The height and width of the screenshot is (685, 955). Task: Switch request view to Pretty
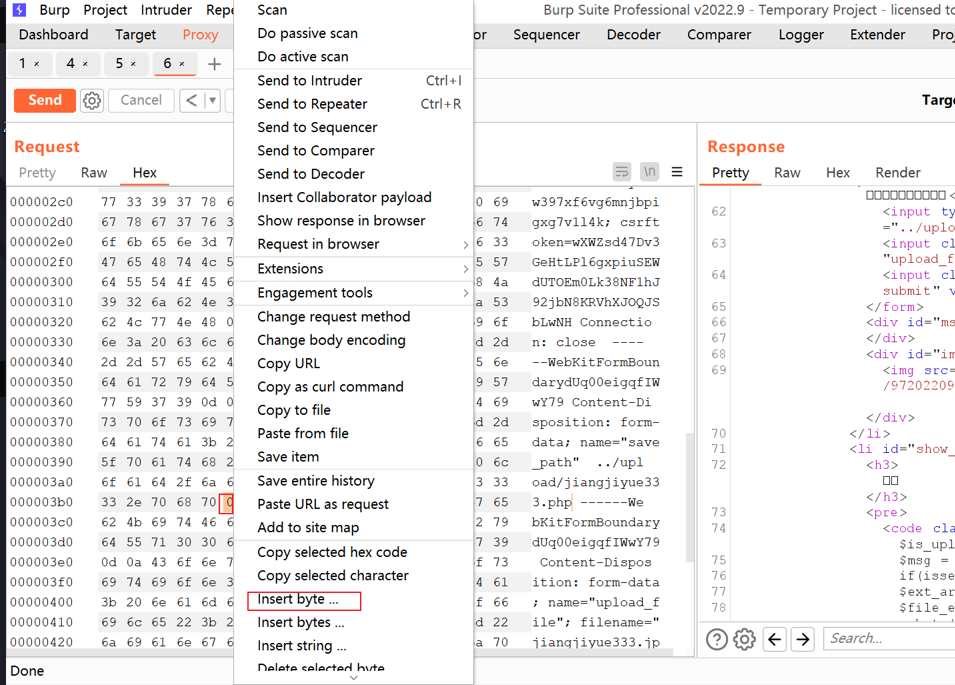(x=38, y=173)
